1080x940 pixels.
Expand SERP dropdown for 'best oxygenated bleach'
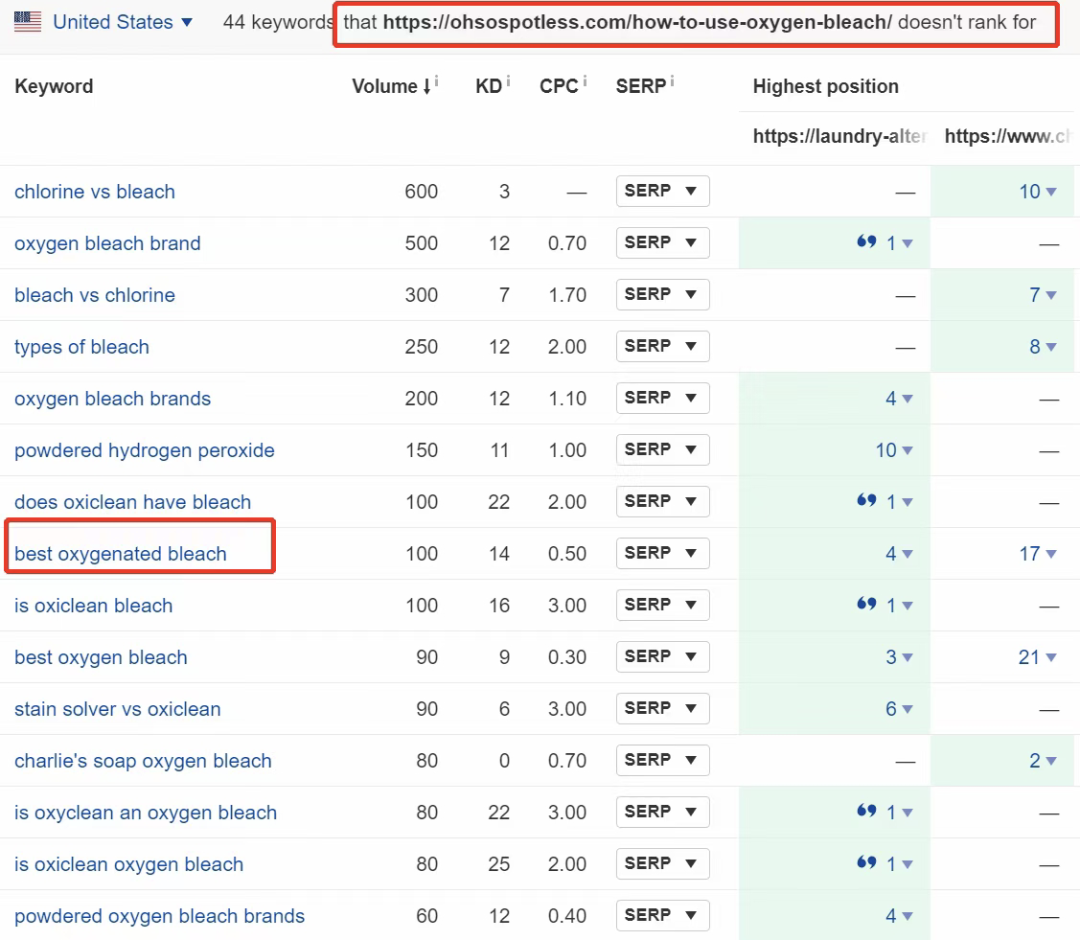pos(662,553)
